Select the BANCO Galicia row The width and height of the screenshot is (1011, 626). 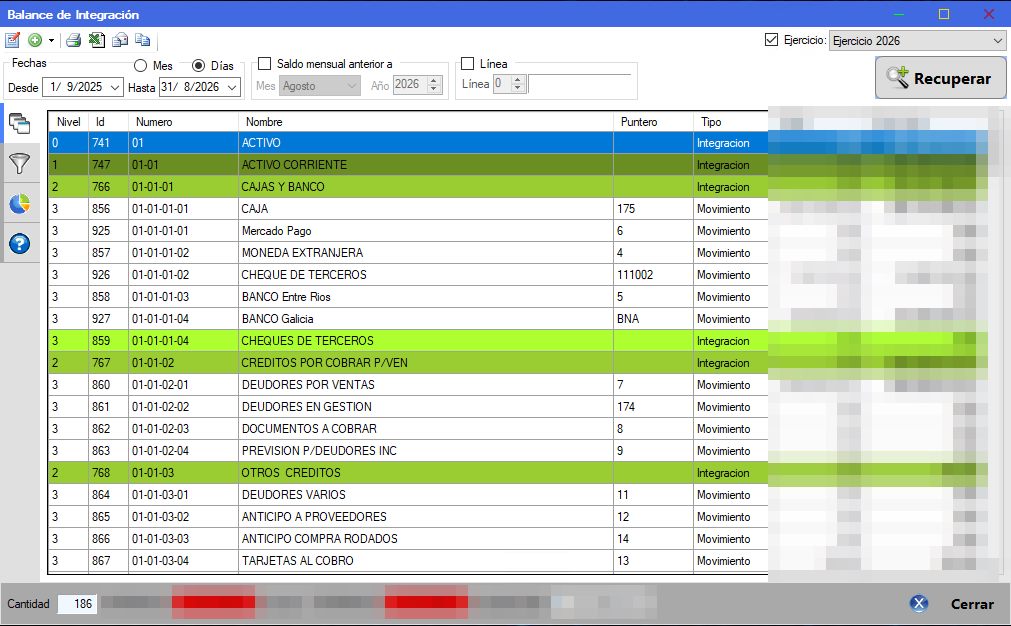point(408,318)
